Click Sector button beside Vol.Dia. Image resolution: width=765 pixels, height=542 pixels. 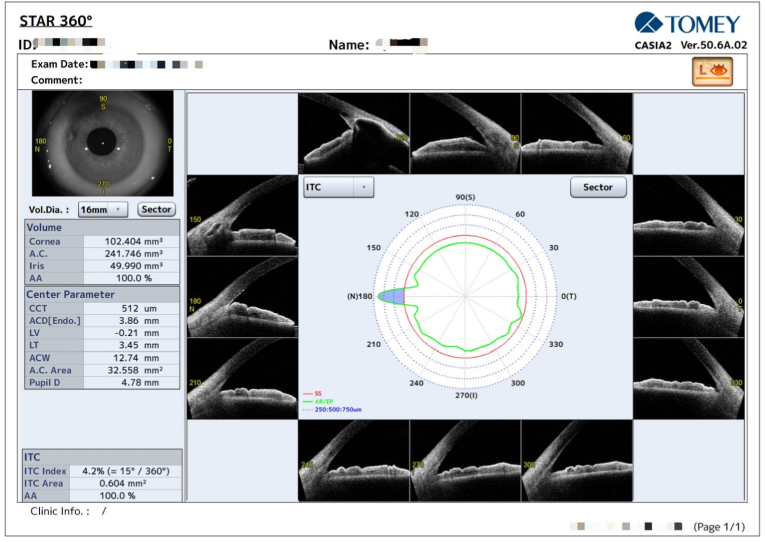(156, 209)
